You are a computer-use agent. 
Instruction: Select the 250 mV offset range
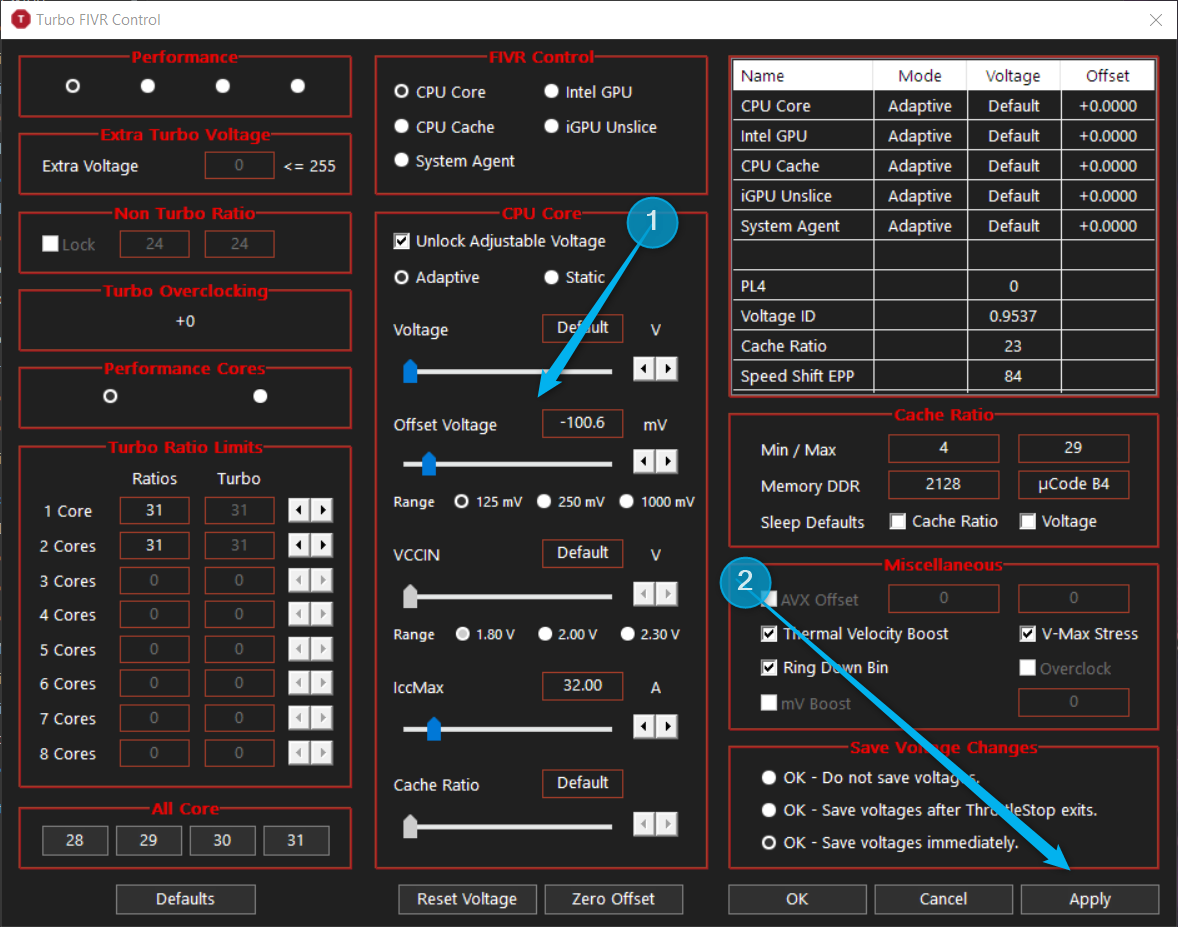pyautogui.click(x=546, y=502)
